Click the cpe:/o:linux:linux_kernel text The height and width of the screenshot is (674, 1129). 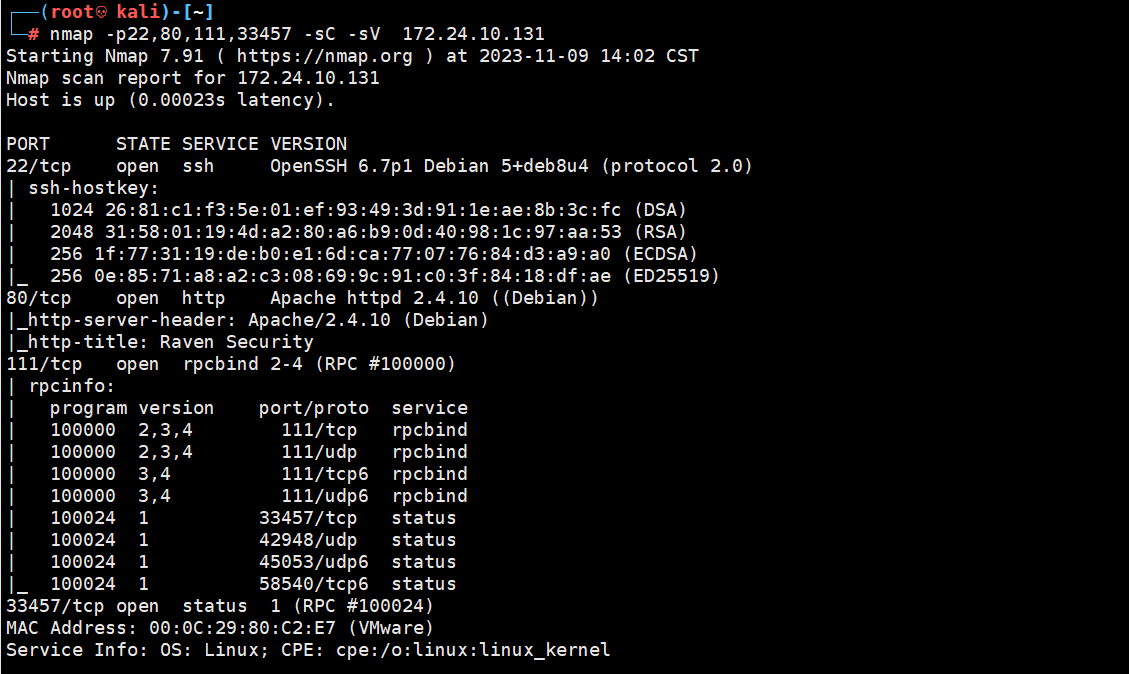point(473,650)
